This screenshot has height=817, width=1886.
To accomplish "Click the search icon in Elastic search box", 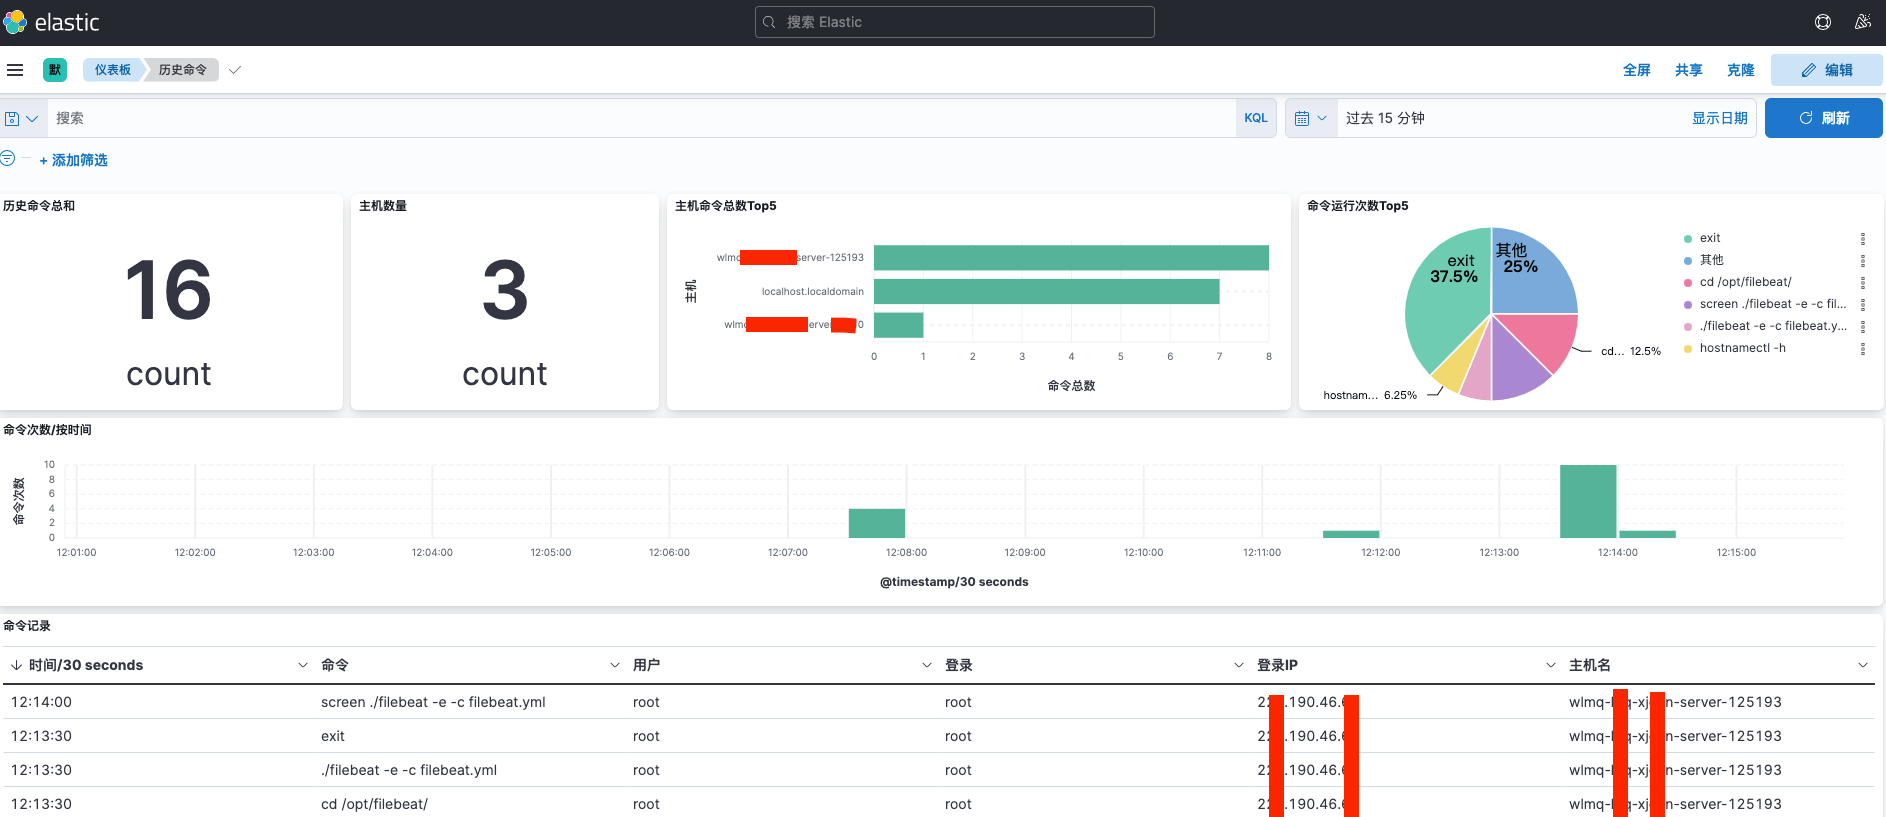I will tap(769, 22).
